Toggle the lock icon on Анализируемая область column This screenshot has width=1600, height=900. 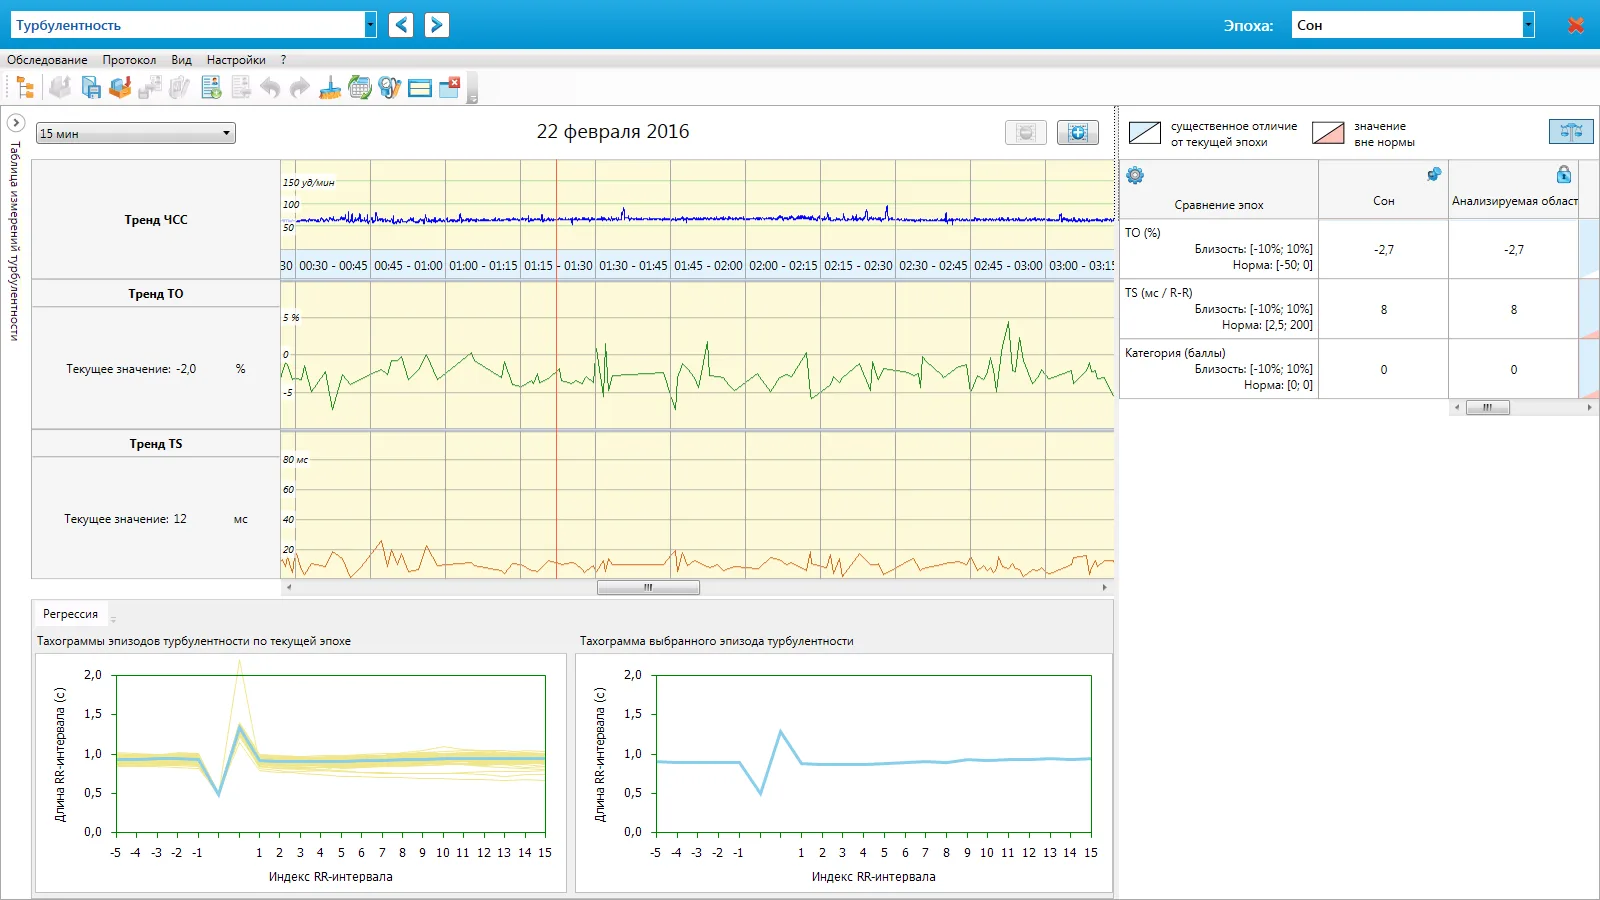click(x=1564, y=175)
